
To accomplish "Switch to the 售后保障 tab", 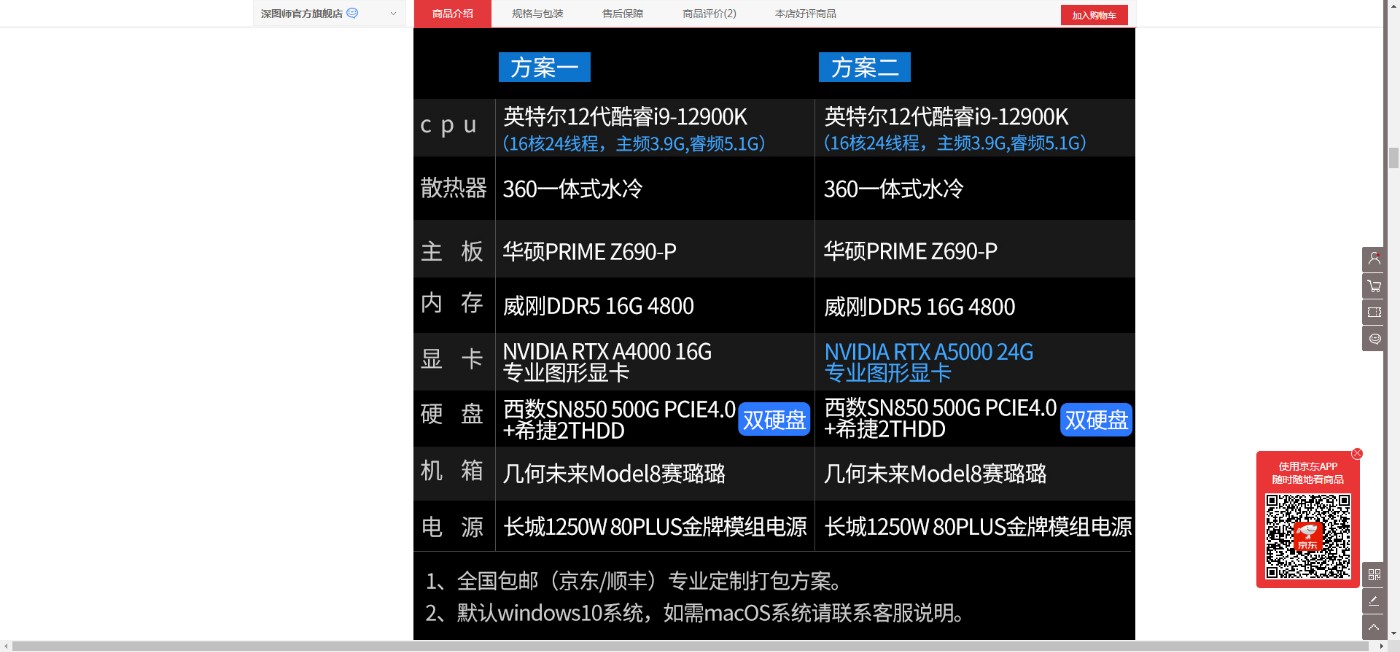I will [622, 14].
